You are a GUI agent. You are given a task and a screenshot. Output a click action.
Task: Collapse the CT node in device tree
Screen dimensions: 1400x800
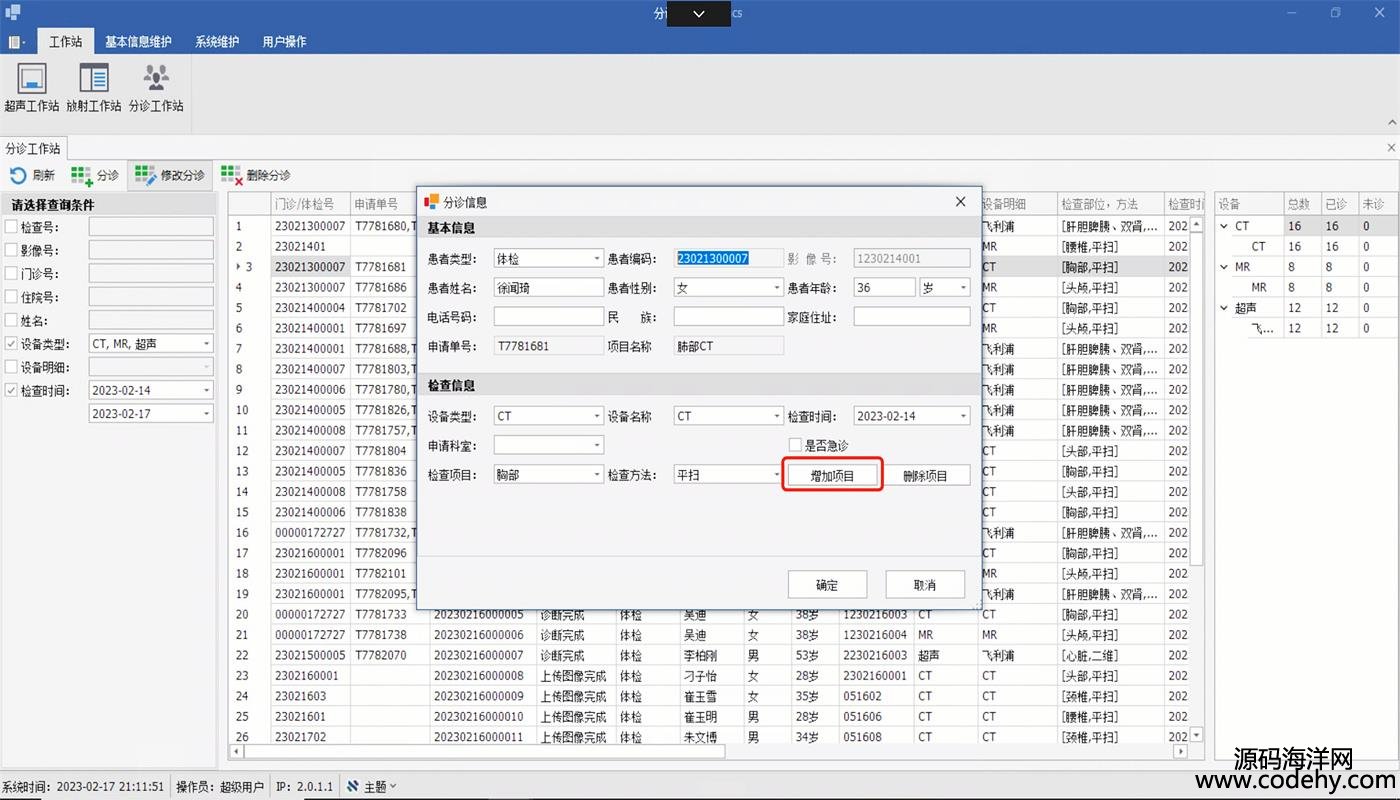click(x=1225, y=226)
